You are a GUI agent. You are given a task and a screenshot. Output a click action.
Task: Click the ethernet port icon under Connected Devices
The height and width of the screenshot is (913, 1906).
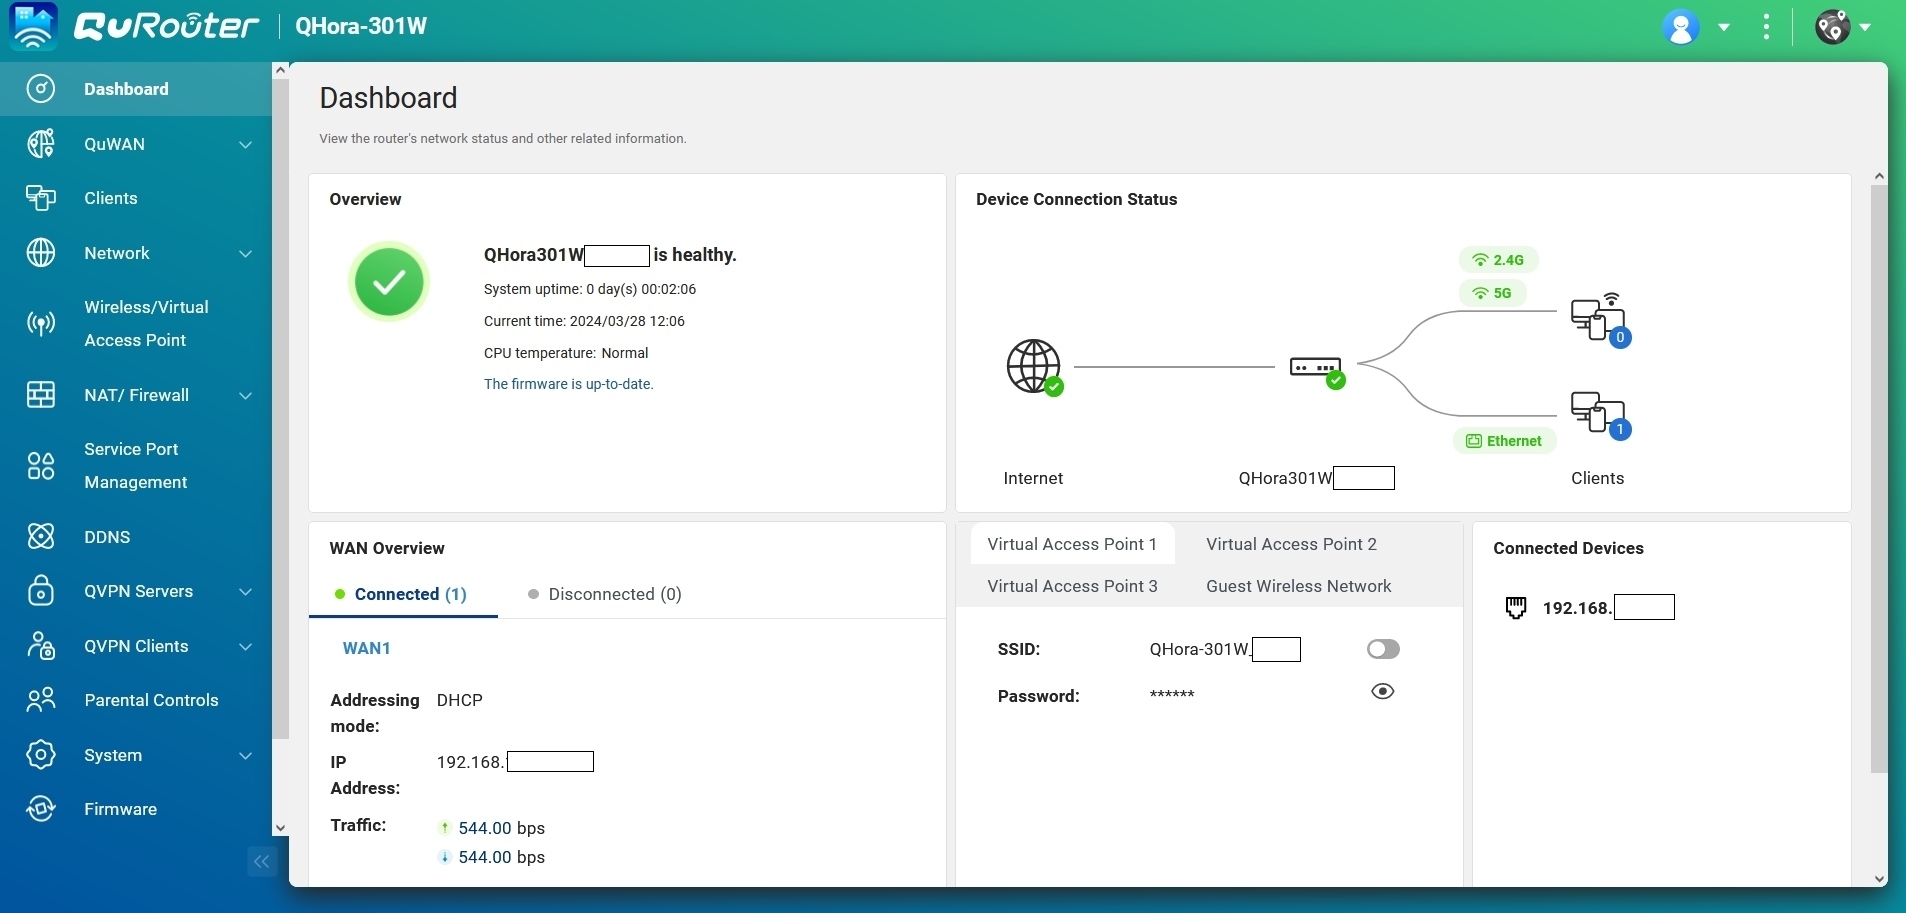click(x=1516, y=608)
